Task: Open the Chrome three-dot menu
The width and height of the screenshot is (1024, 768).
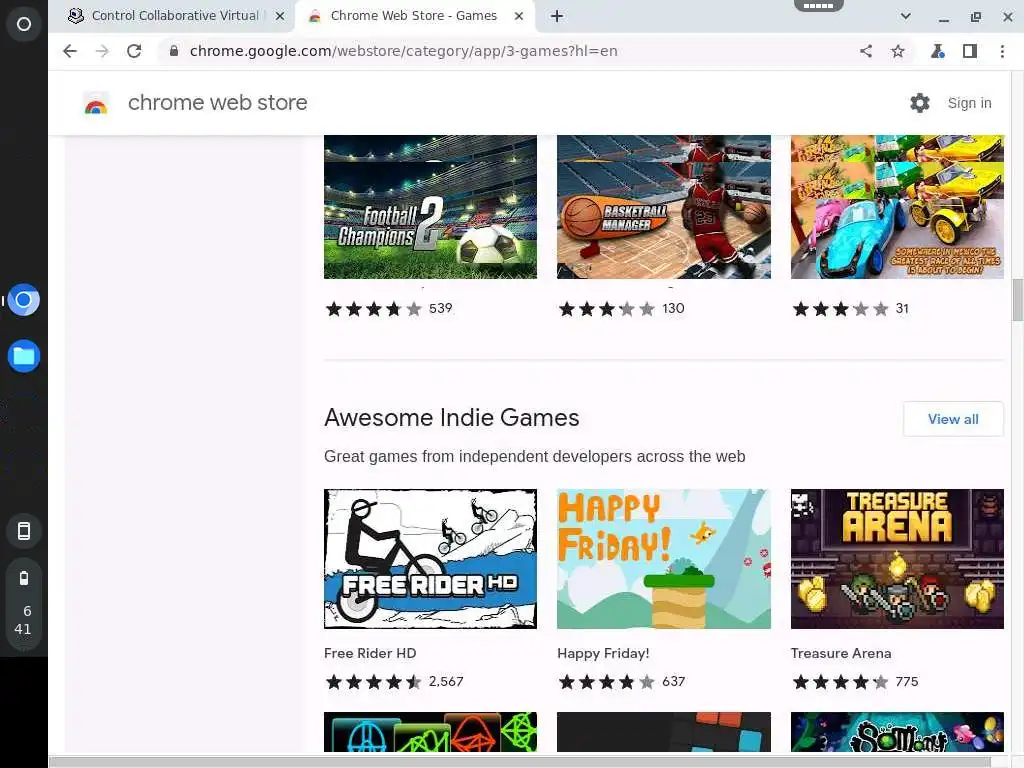Action: click(1002, 51)
